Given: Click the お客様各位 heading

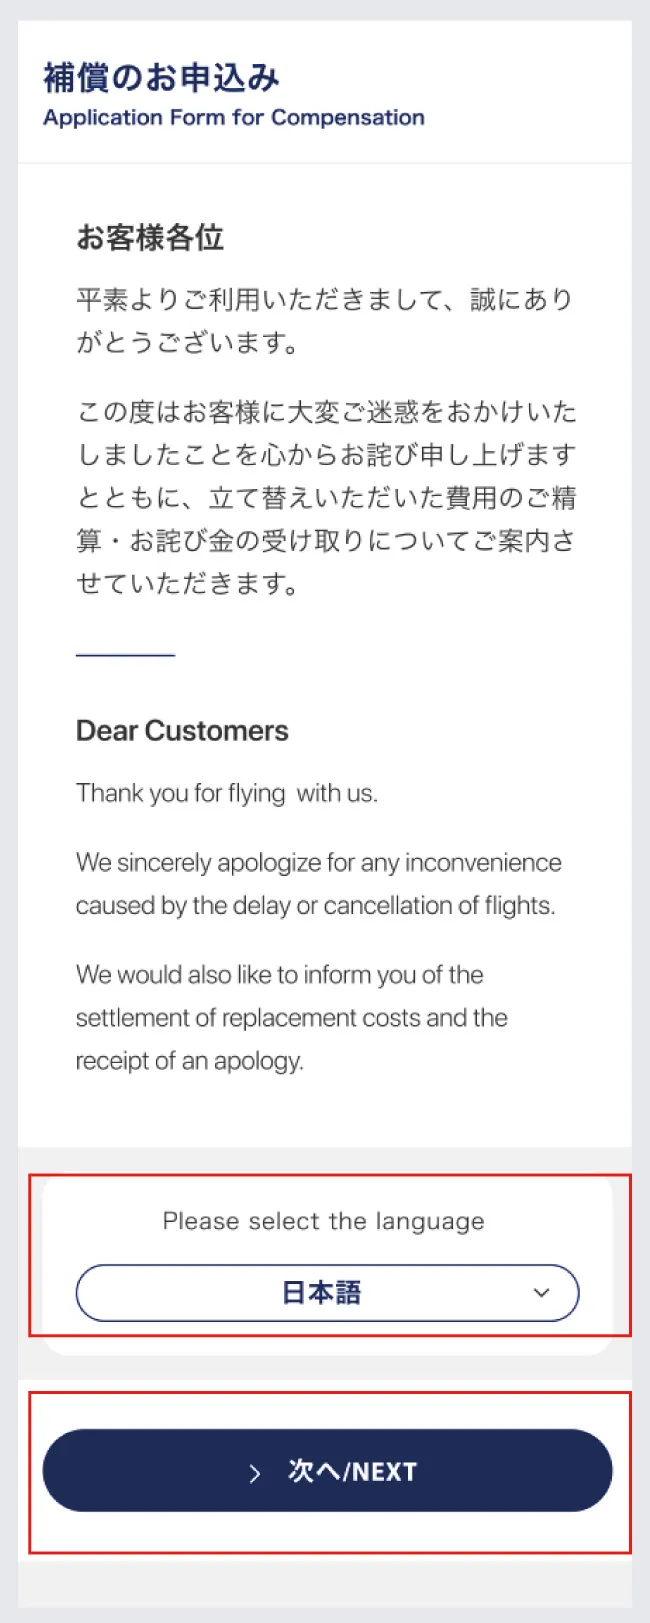Looking at the screenshot, I should 150,238.
